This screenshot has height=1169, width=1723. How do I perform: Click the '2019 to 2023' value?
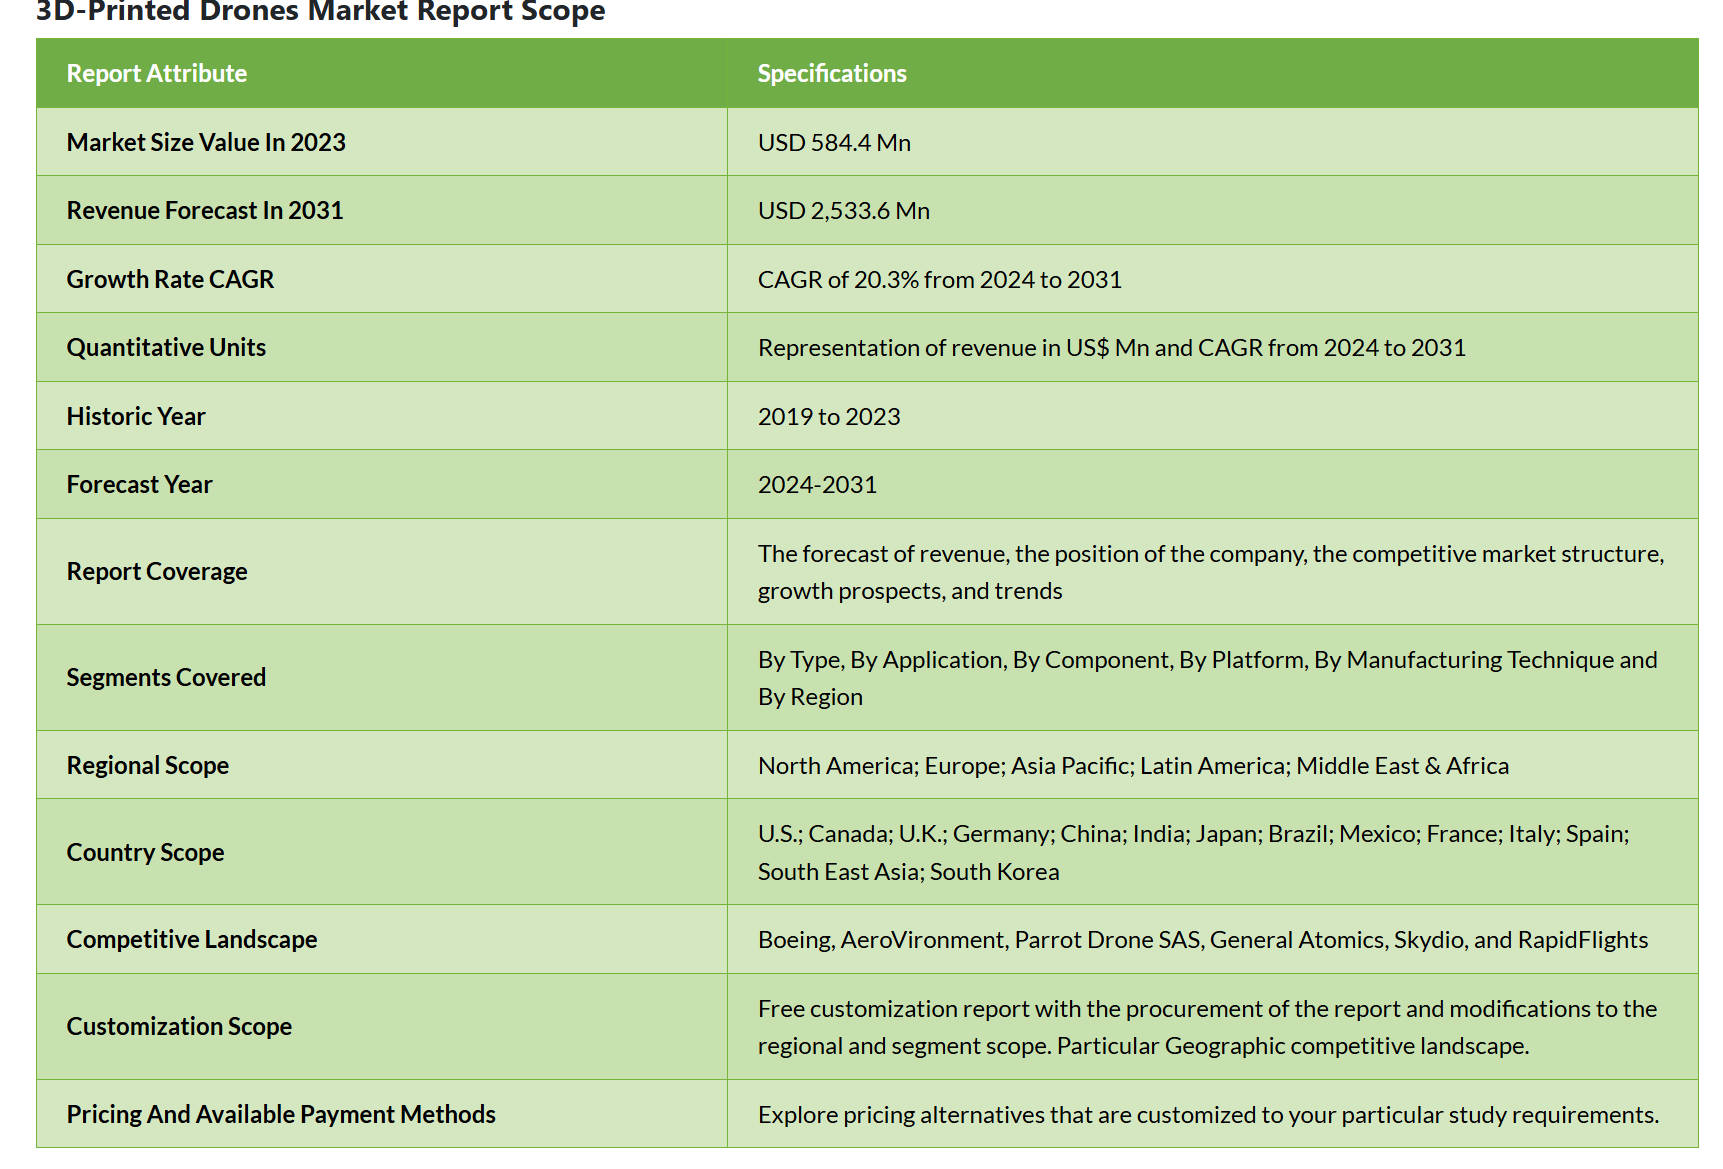tap(828, 417)
